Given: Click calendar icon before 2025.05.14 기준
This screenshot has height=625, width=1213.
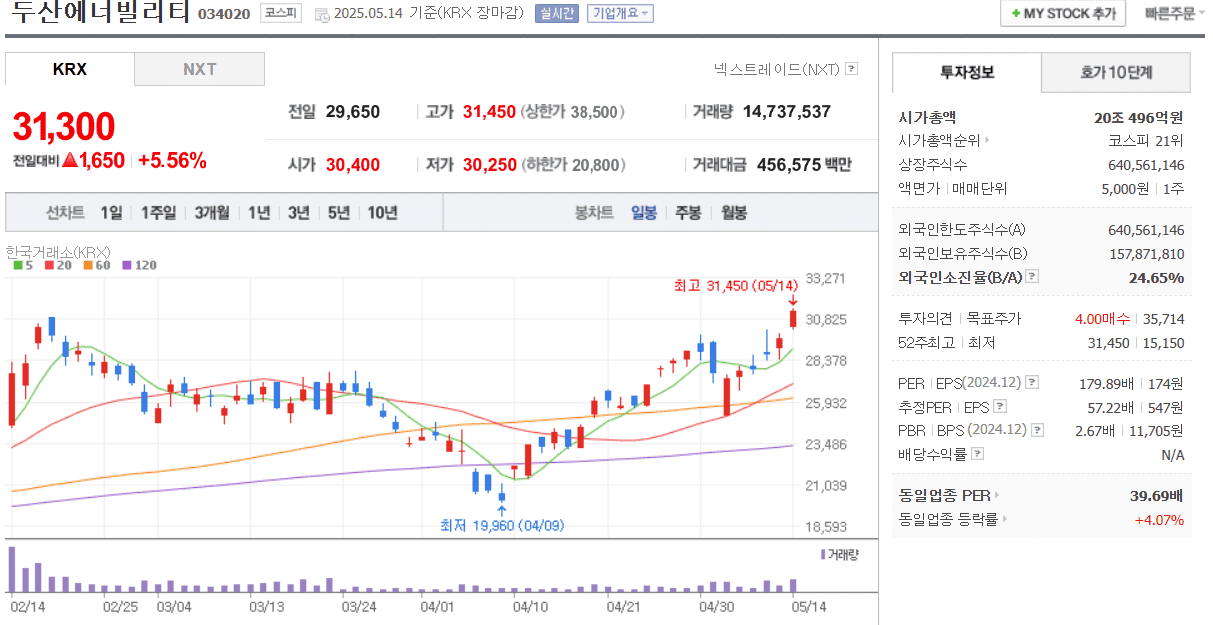Looking at the screenshot, I should (x=321, y=14).
